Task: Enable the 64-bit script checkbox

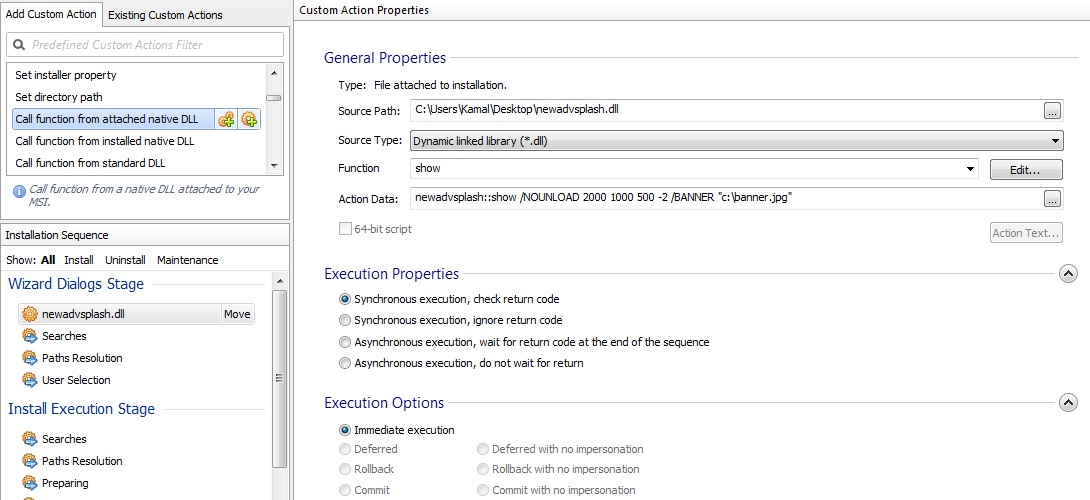Action: coord(345,229)
